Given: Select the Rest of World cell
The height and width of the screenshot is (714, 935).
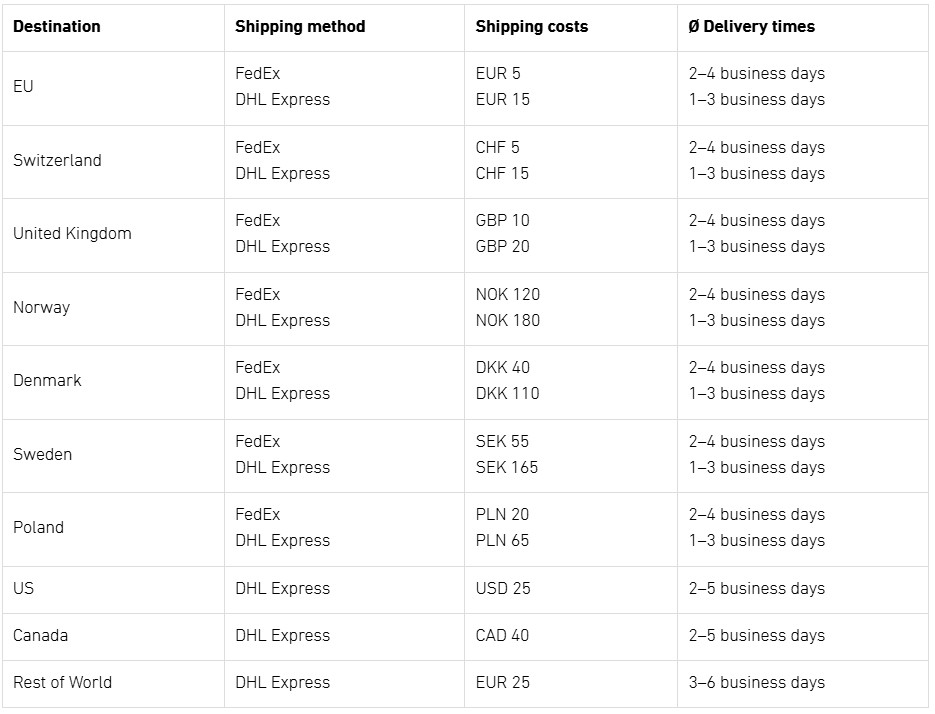Looking at the screenshot, I should pos(62,682).
